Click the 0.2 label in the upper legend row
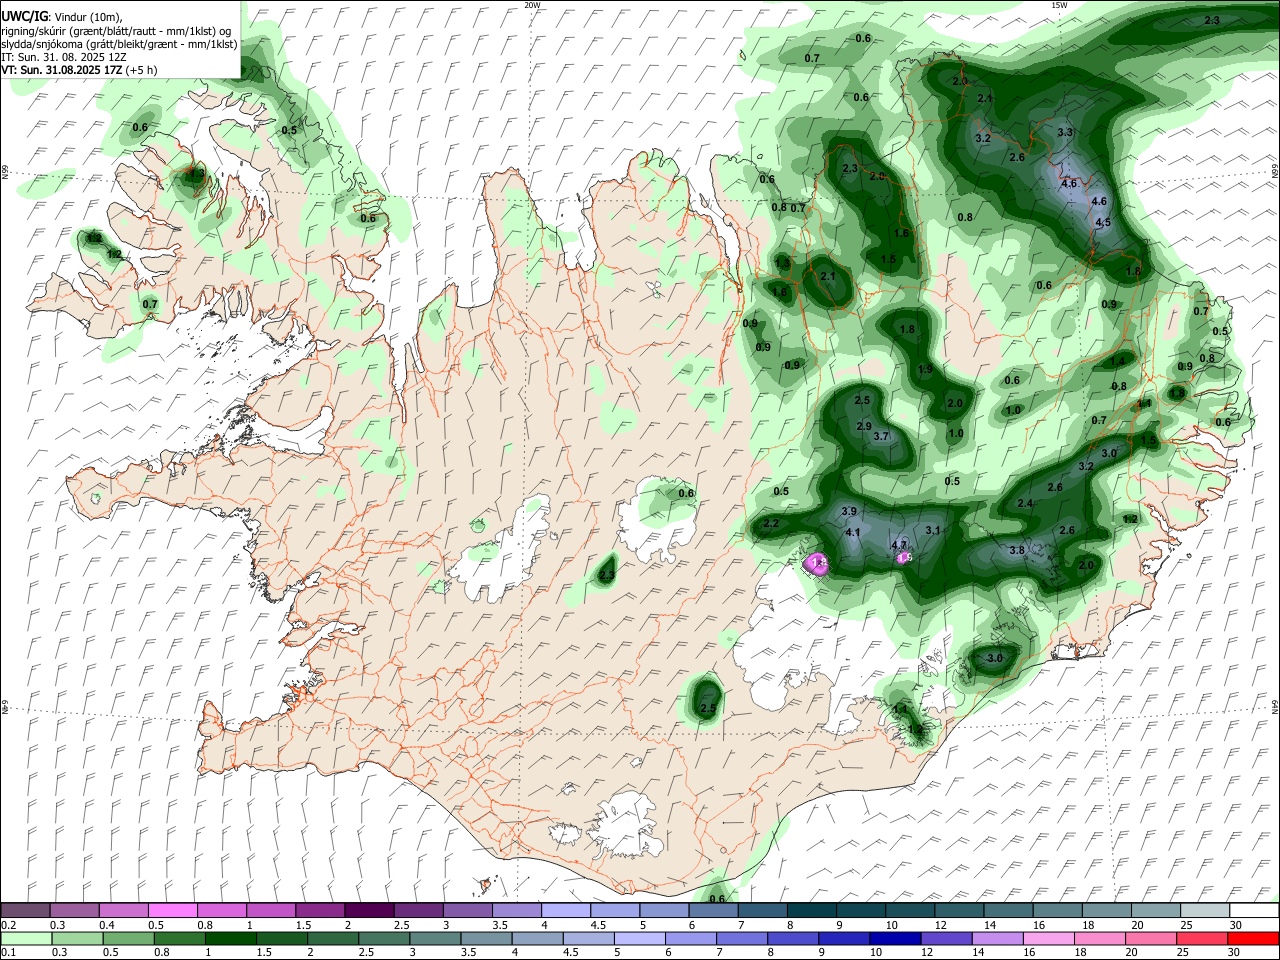1280x960 pixels. coord(8,925)
